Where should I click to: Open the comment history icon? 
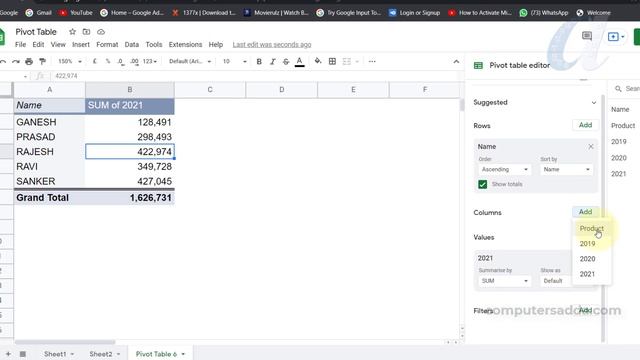click(587, 36)
